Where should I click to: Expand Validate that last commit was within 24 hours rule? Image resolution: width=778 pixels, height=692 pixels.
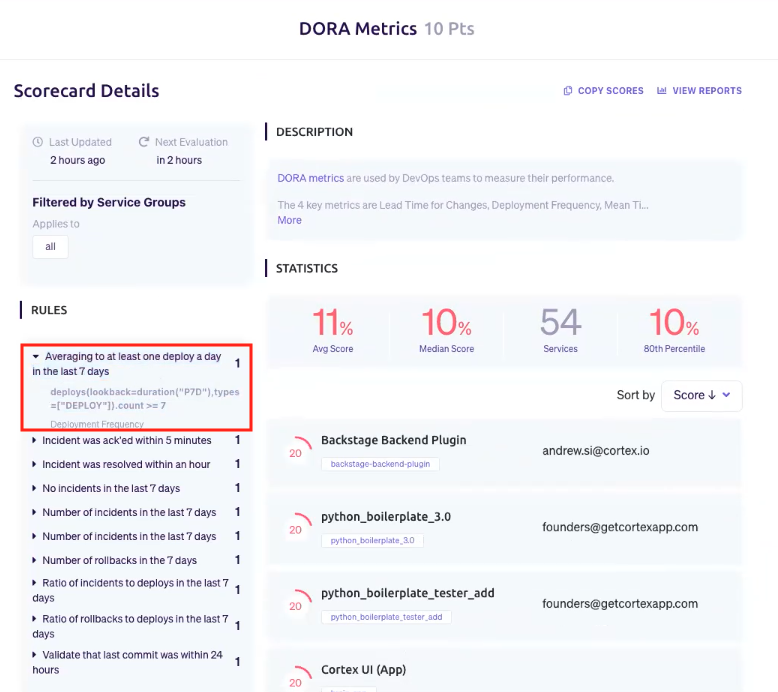34,655
